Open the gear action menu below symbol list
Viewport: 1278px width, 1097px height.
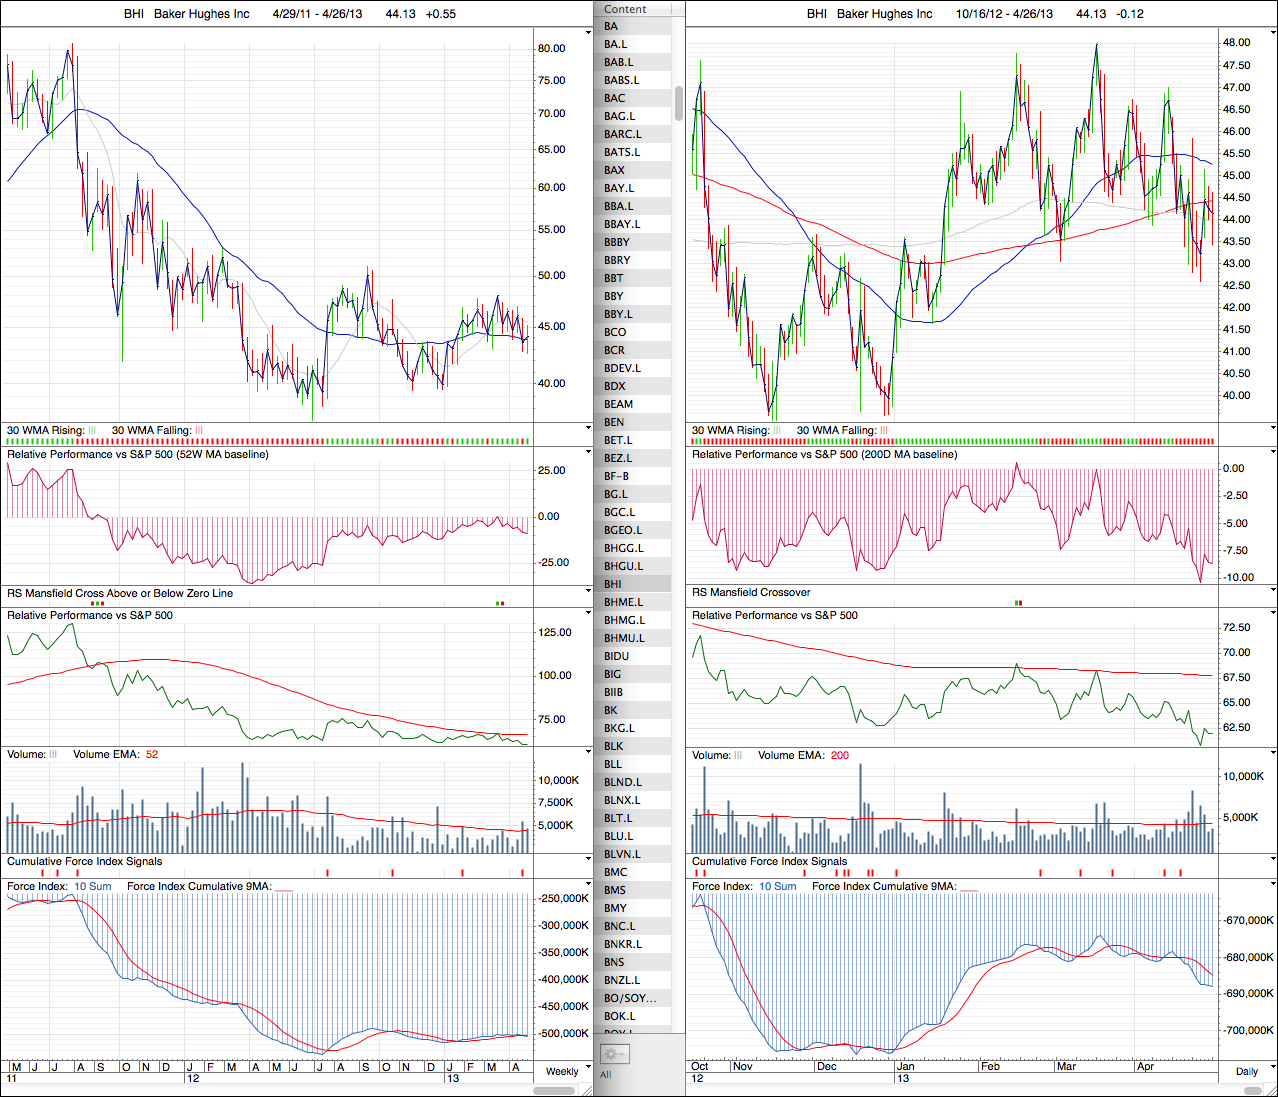(614, 1054)
